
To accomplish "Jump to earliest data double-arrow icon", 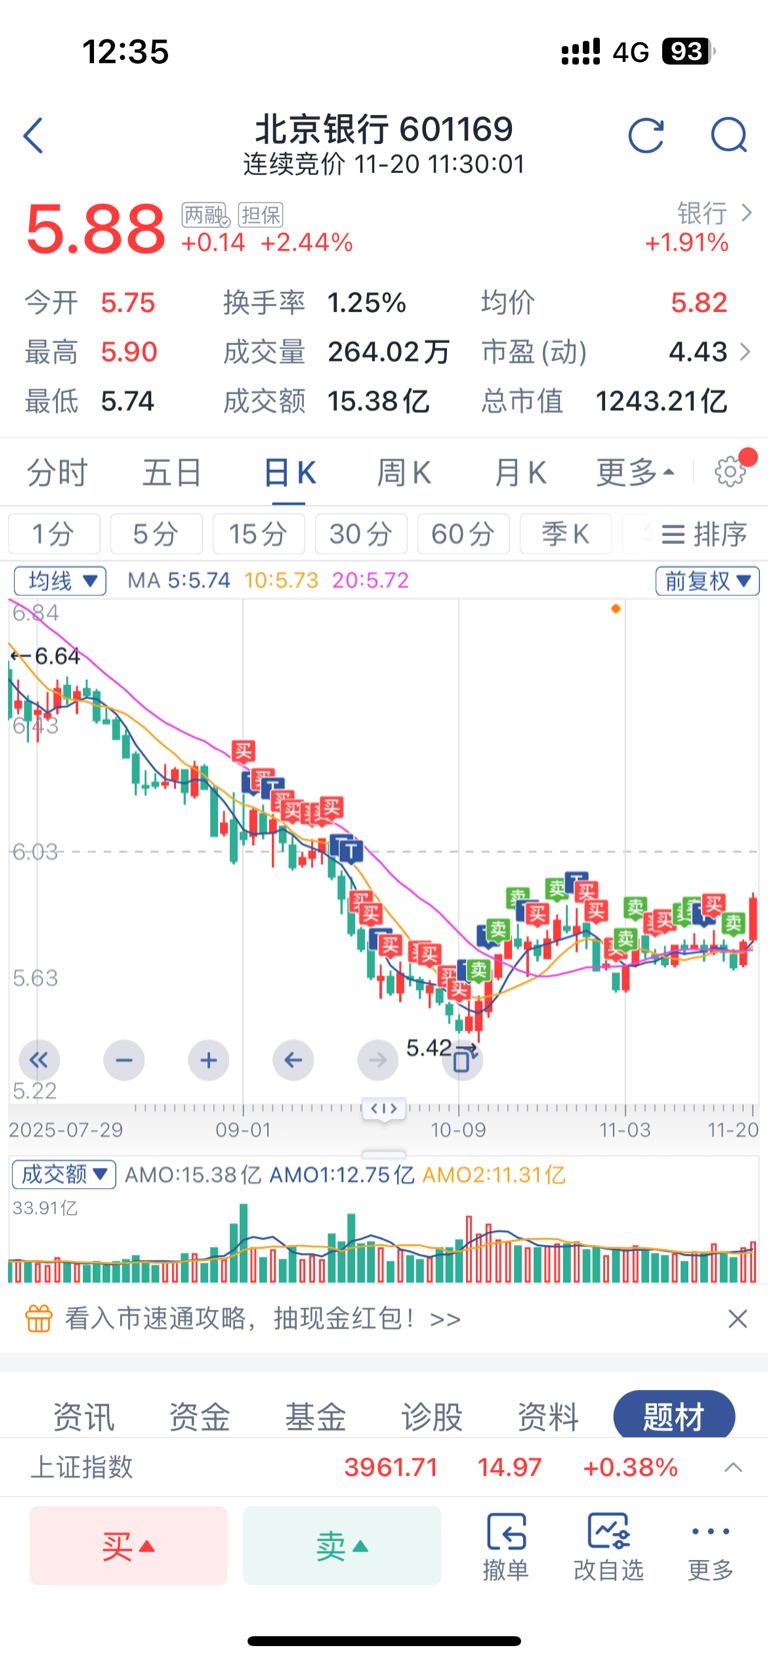I will (39, 1060).
